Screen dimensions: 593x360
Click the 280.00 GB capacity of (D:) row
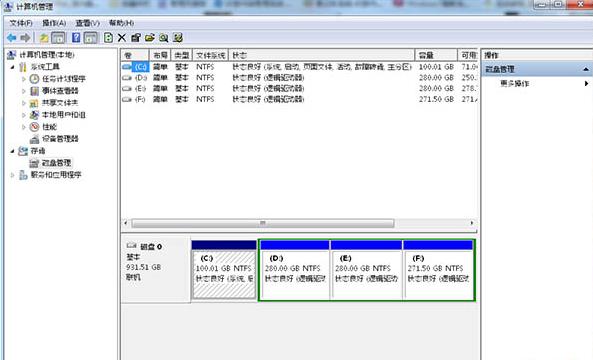(436, 78)
